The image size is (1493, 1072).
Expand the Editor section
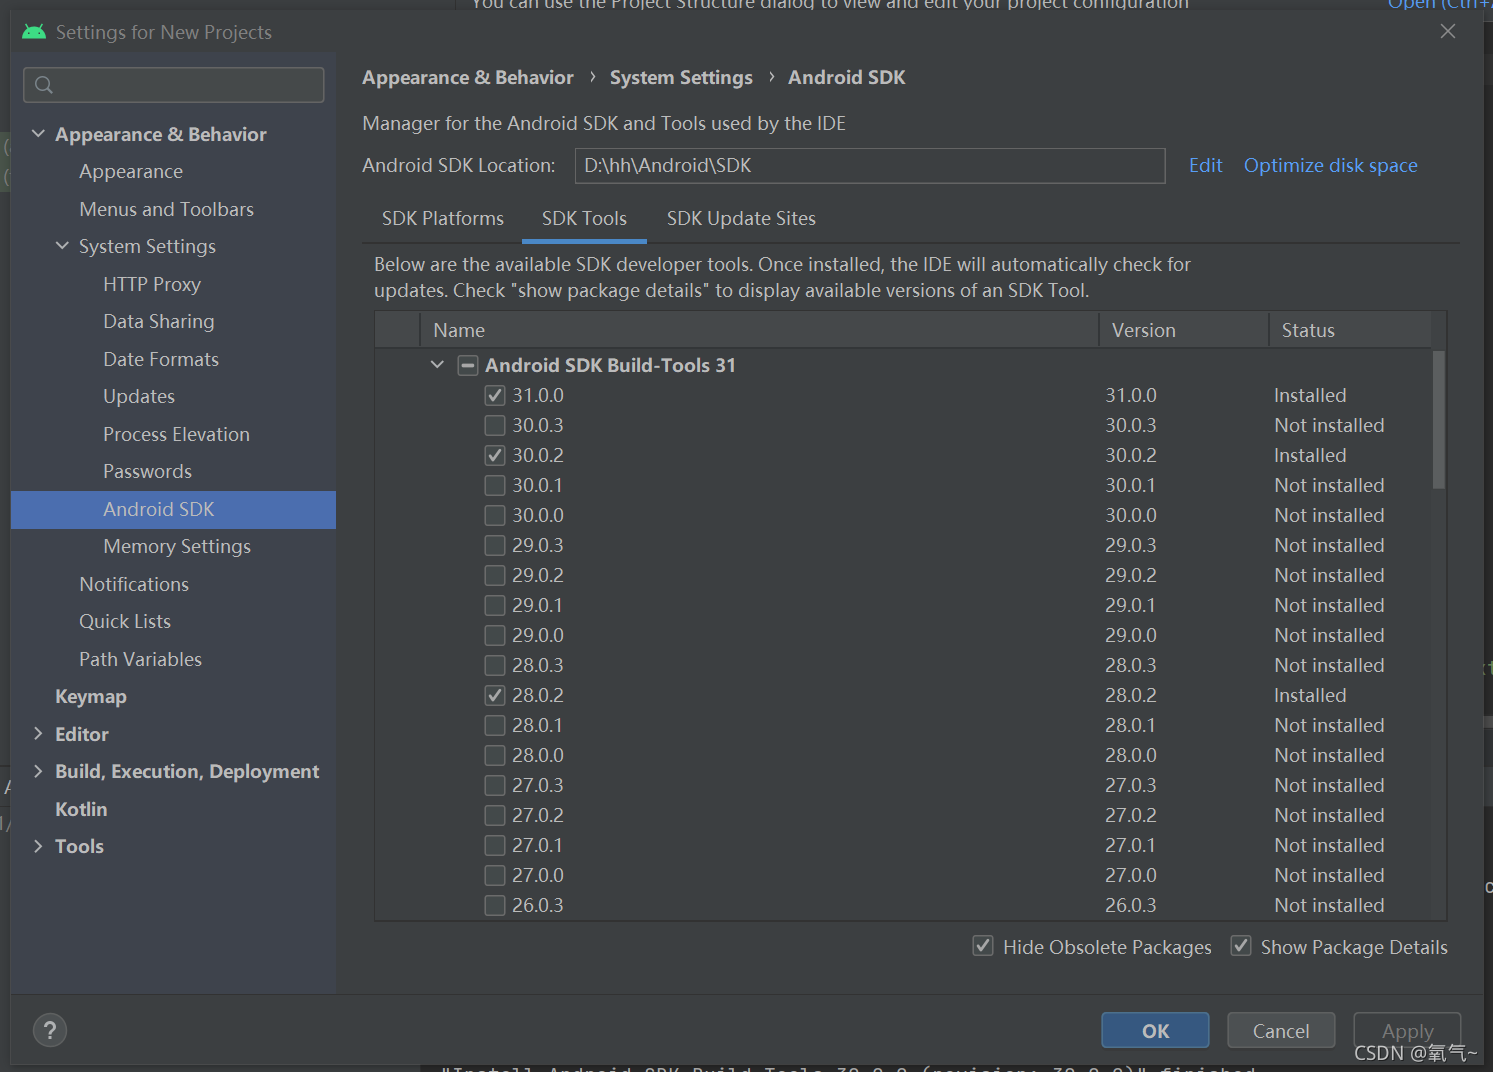coord(38,734)
